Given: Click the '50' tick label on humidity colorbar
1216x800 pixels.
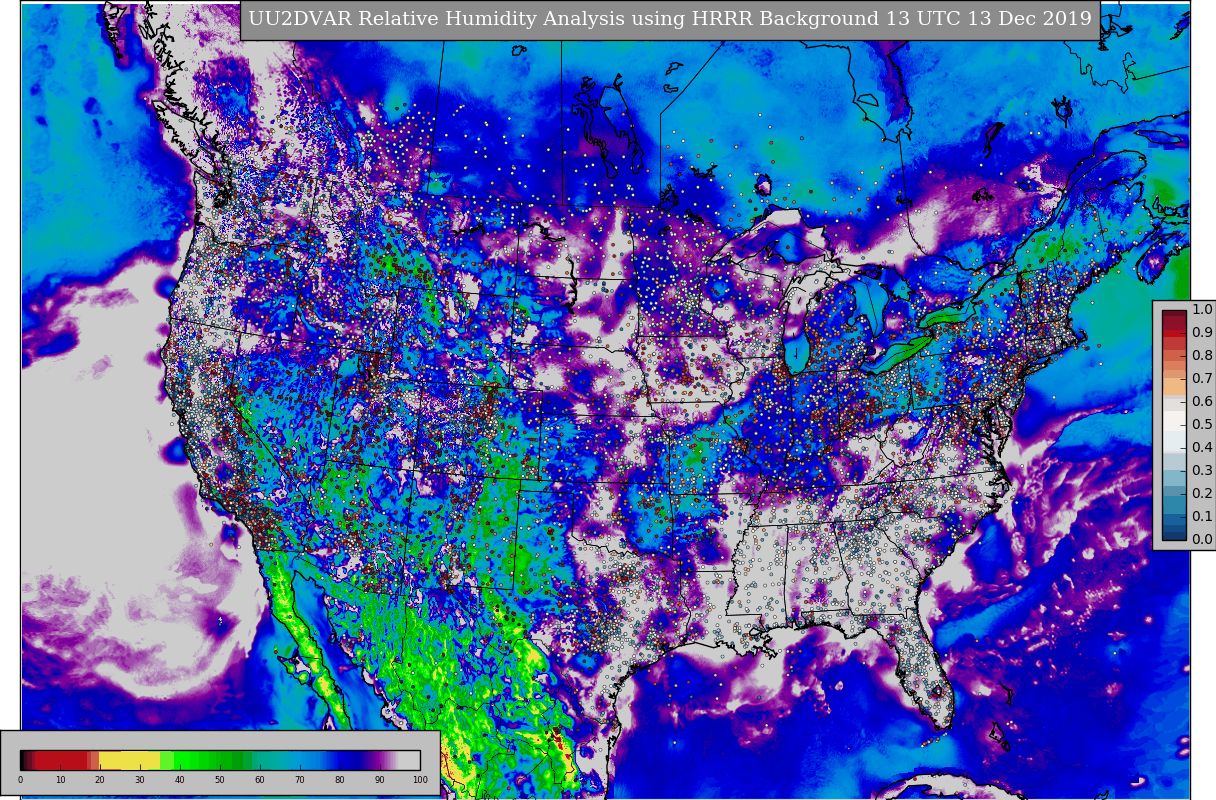Looking at the screenshot, I should coord(220,780).
